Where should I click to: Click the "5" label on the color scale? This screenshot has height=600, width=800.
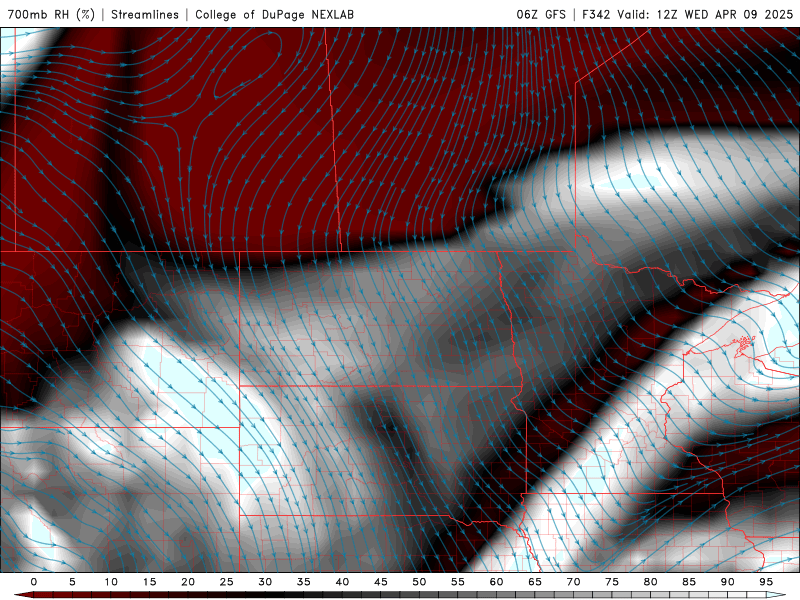72,582
